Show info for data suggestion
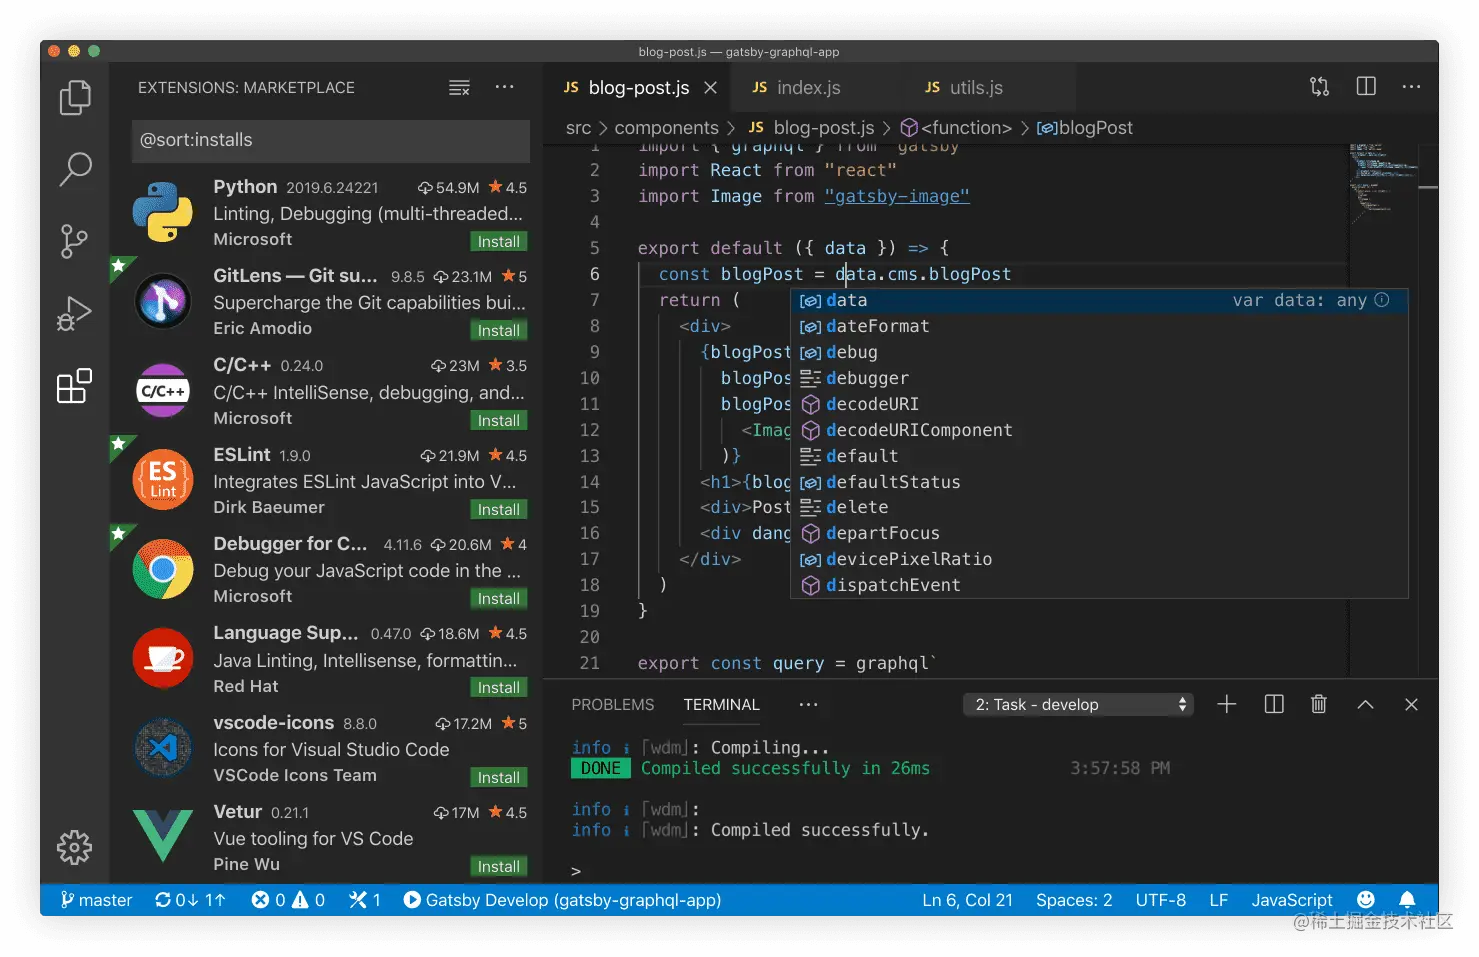The image size is (1479, 957). click(x=1382, y=300)
